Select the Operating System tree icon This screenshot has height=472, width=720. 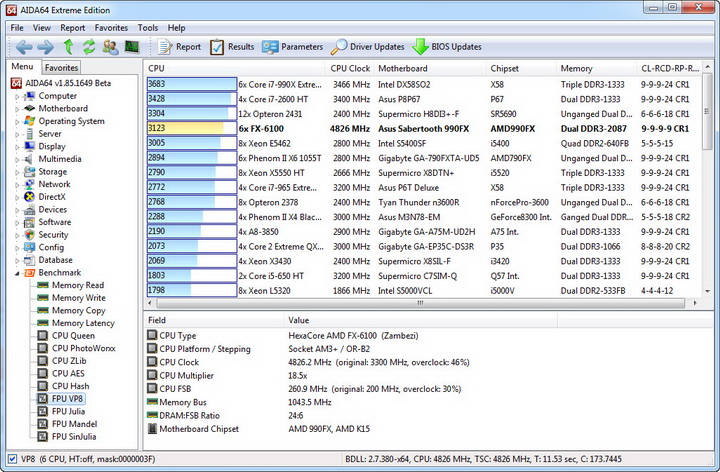29,121
